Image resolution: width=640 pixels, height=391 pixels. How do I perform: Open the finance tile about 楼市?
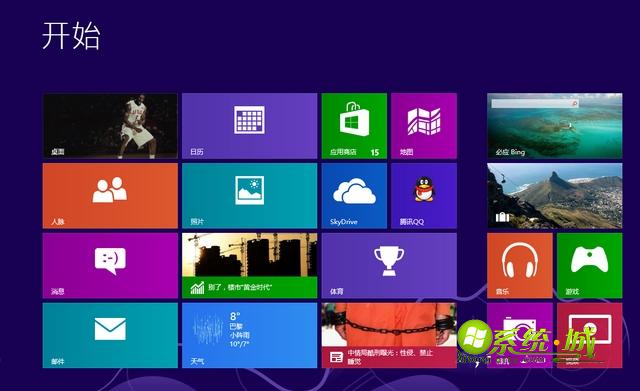(x=249, y=266)
